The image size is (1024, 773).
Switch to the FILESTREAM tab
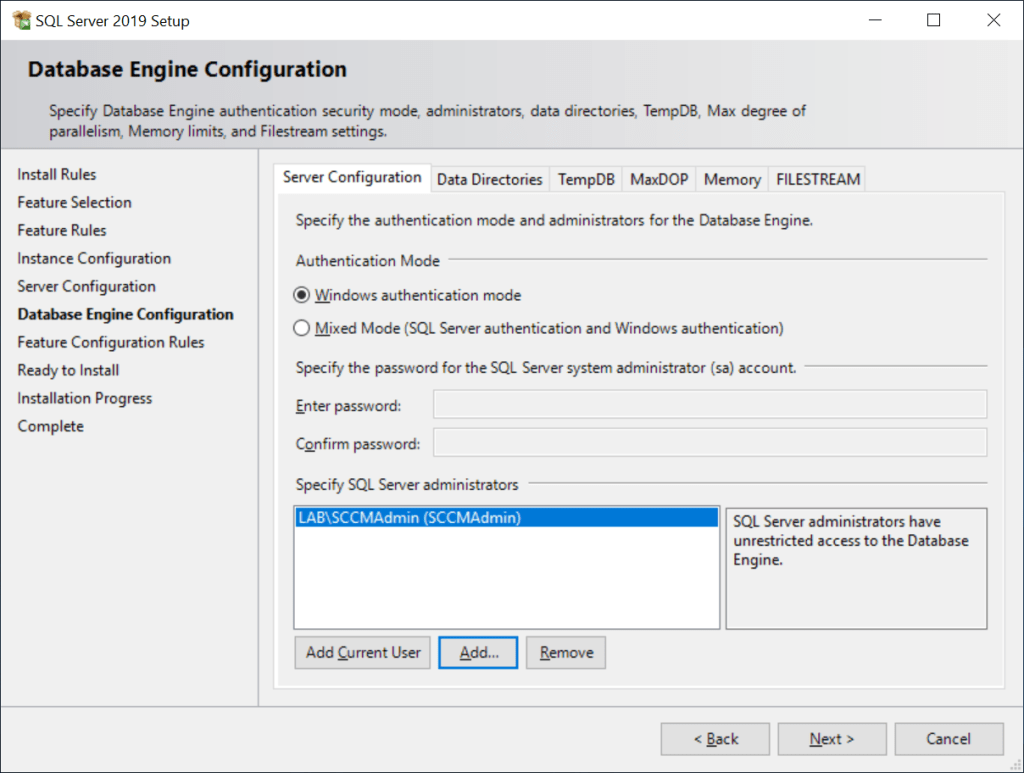tap(818, 179)
